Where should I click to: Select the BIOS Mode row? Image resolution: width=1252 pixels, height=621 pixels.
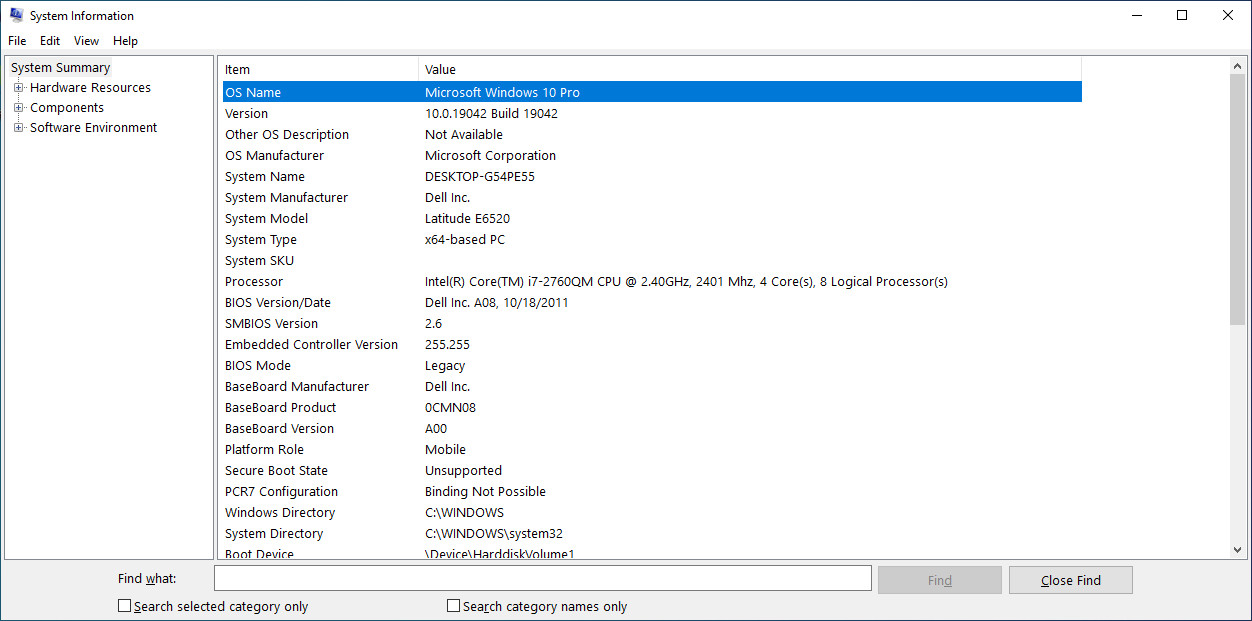(652, 365)
